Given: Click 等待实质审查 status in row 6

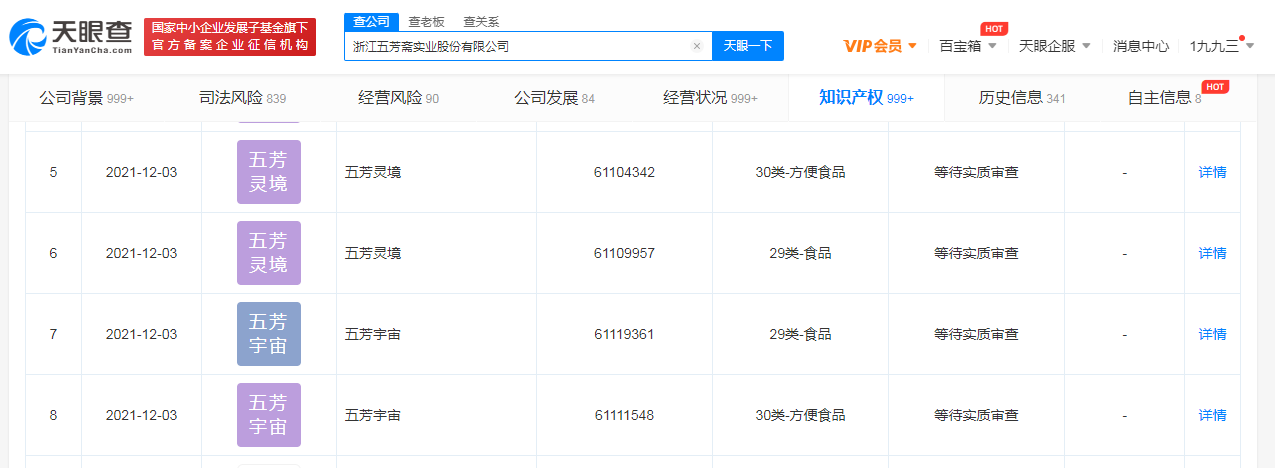Looking at the screenshot, I should tap(976, 253).
